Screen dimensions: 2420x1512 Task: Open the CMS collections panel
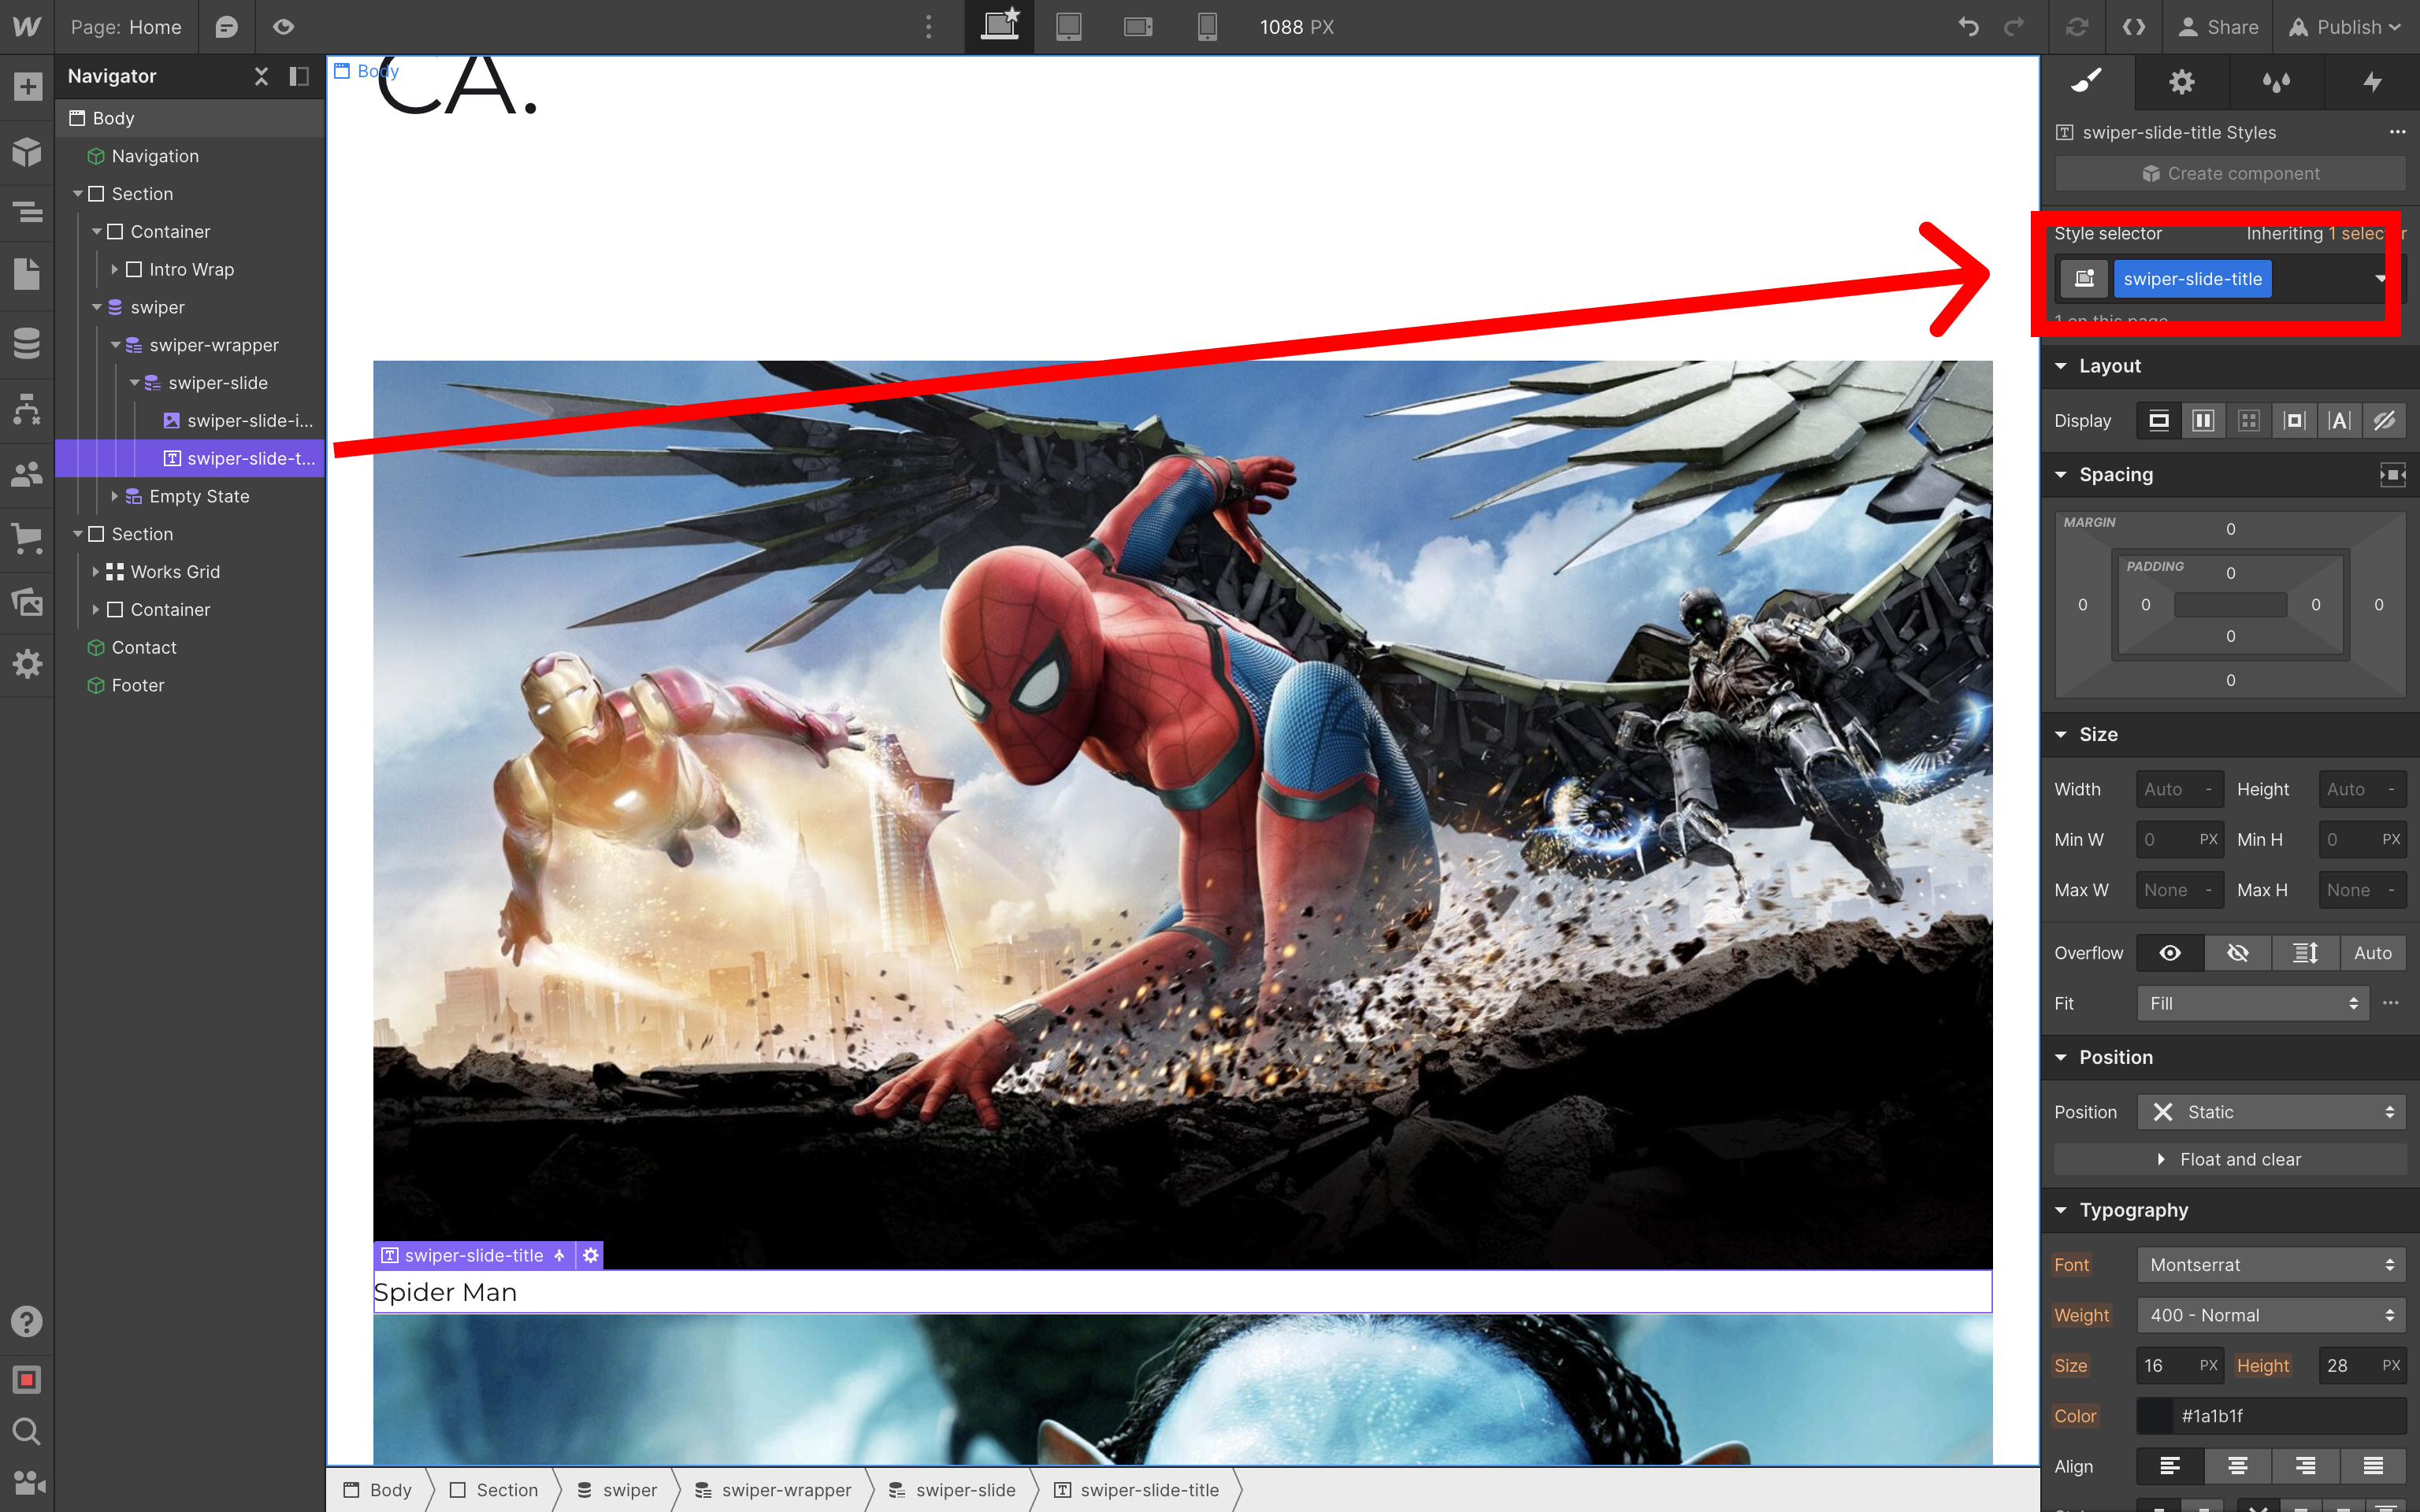point(27,343)
